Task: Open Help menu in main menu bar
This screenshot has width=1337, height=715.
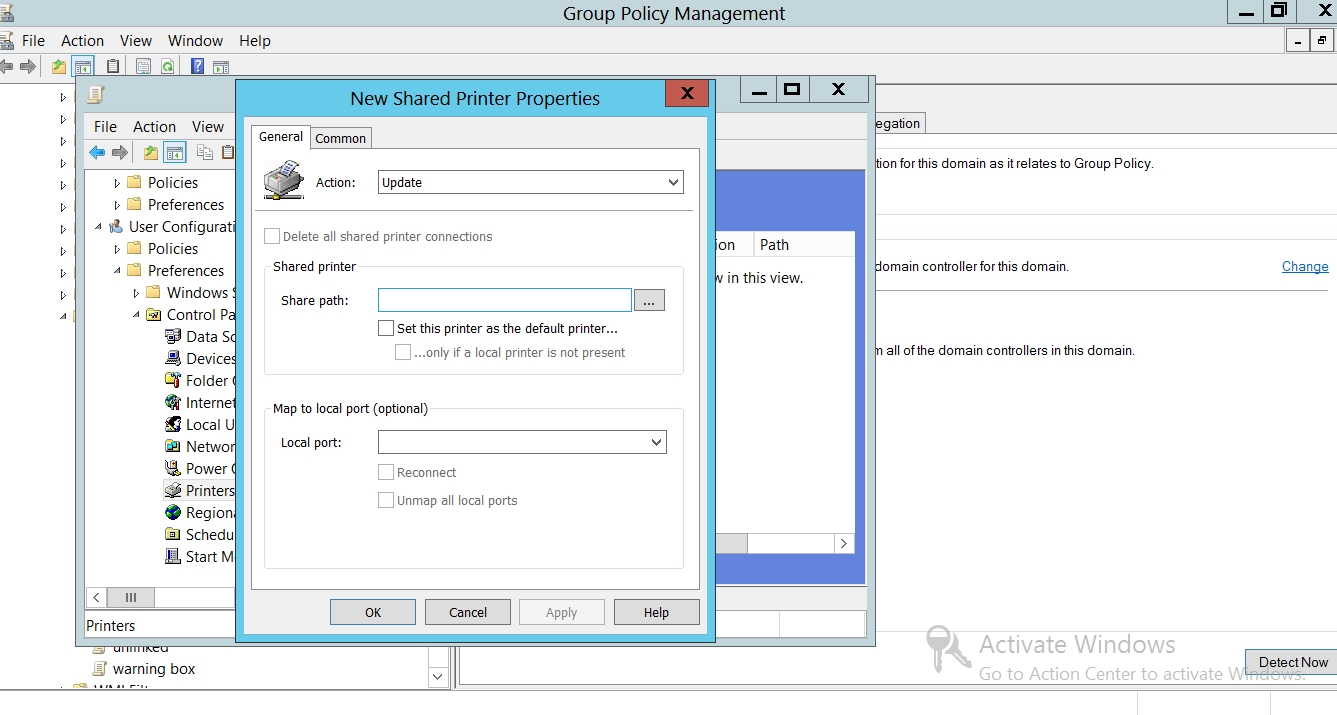Action: 255,40
